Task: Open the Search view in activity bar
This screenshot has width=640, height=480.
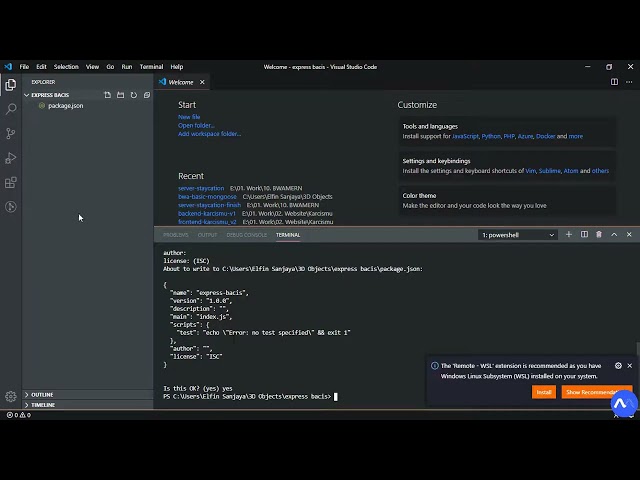Action: click(x=11, y=109)
